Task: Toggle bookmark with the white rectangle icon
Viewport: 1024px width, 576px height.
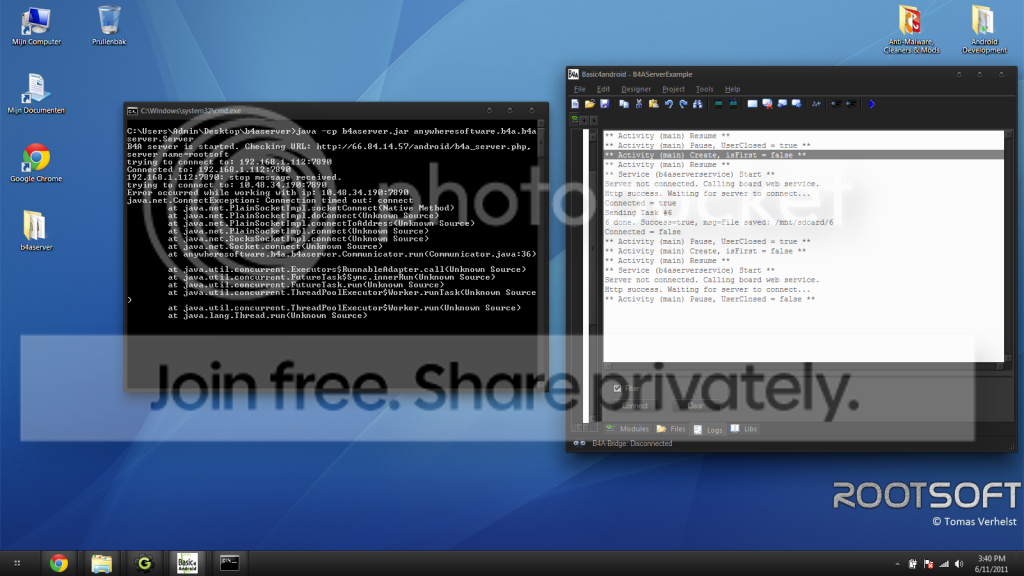Action: coord(752,104)
